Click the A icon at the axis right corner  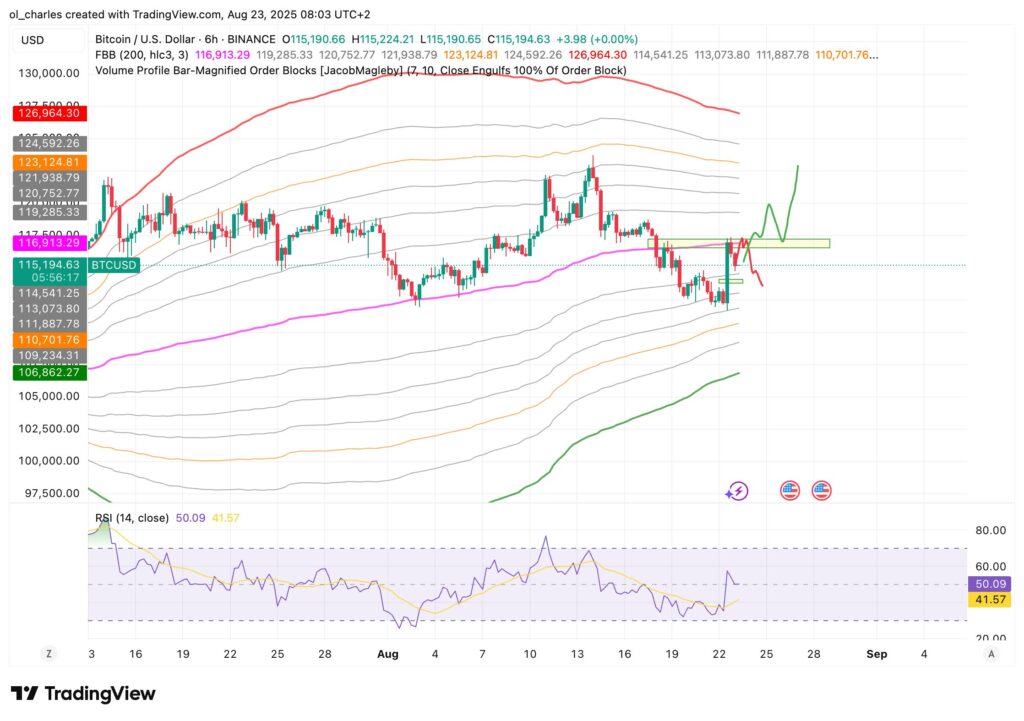991,653
